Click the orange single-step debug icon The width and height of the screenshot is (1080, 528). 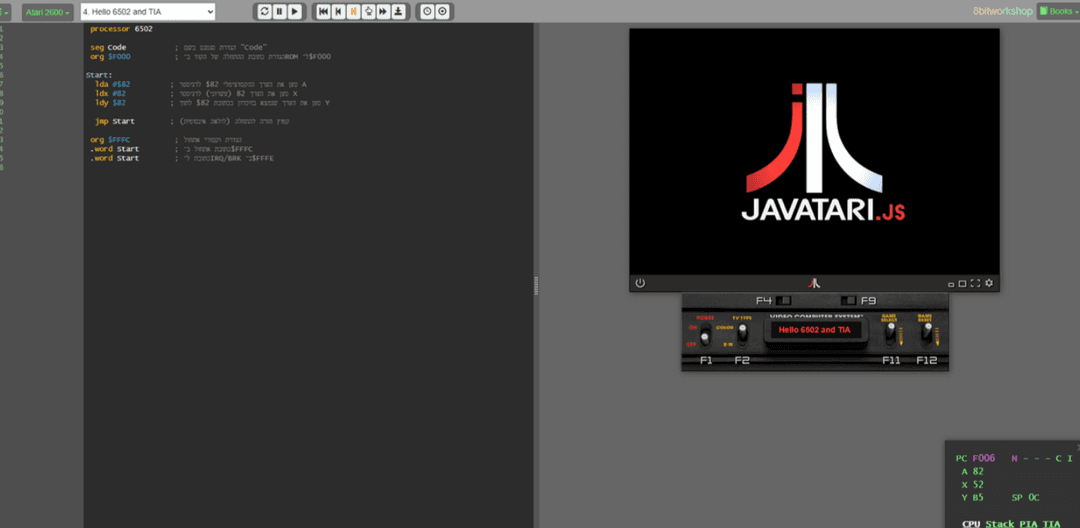(x=353, y=12)
